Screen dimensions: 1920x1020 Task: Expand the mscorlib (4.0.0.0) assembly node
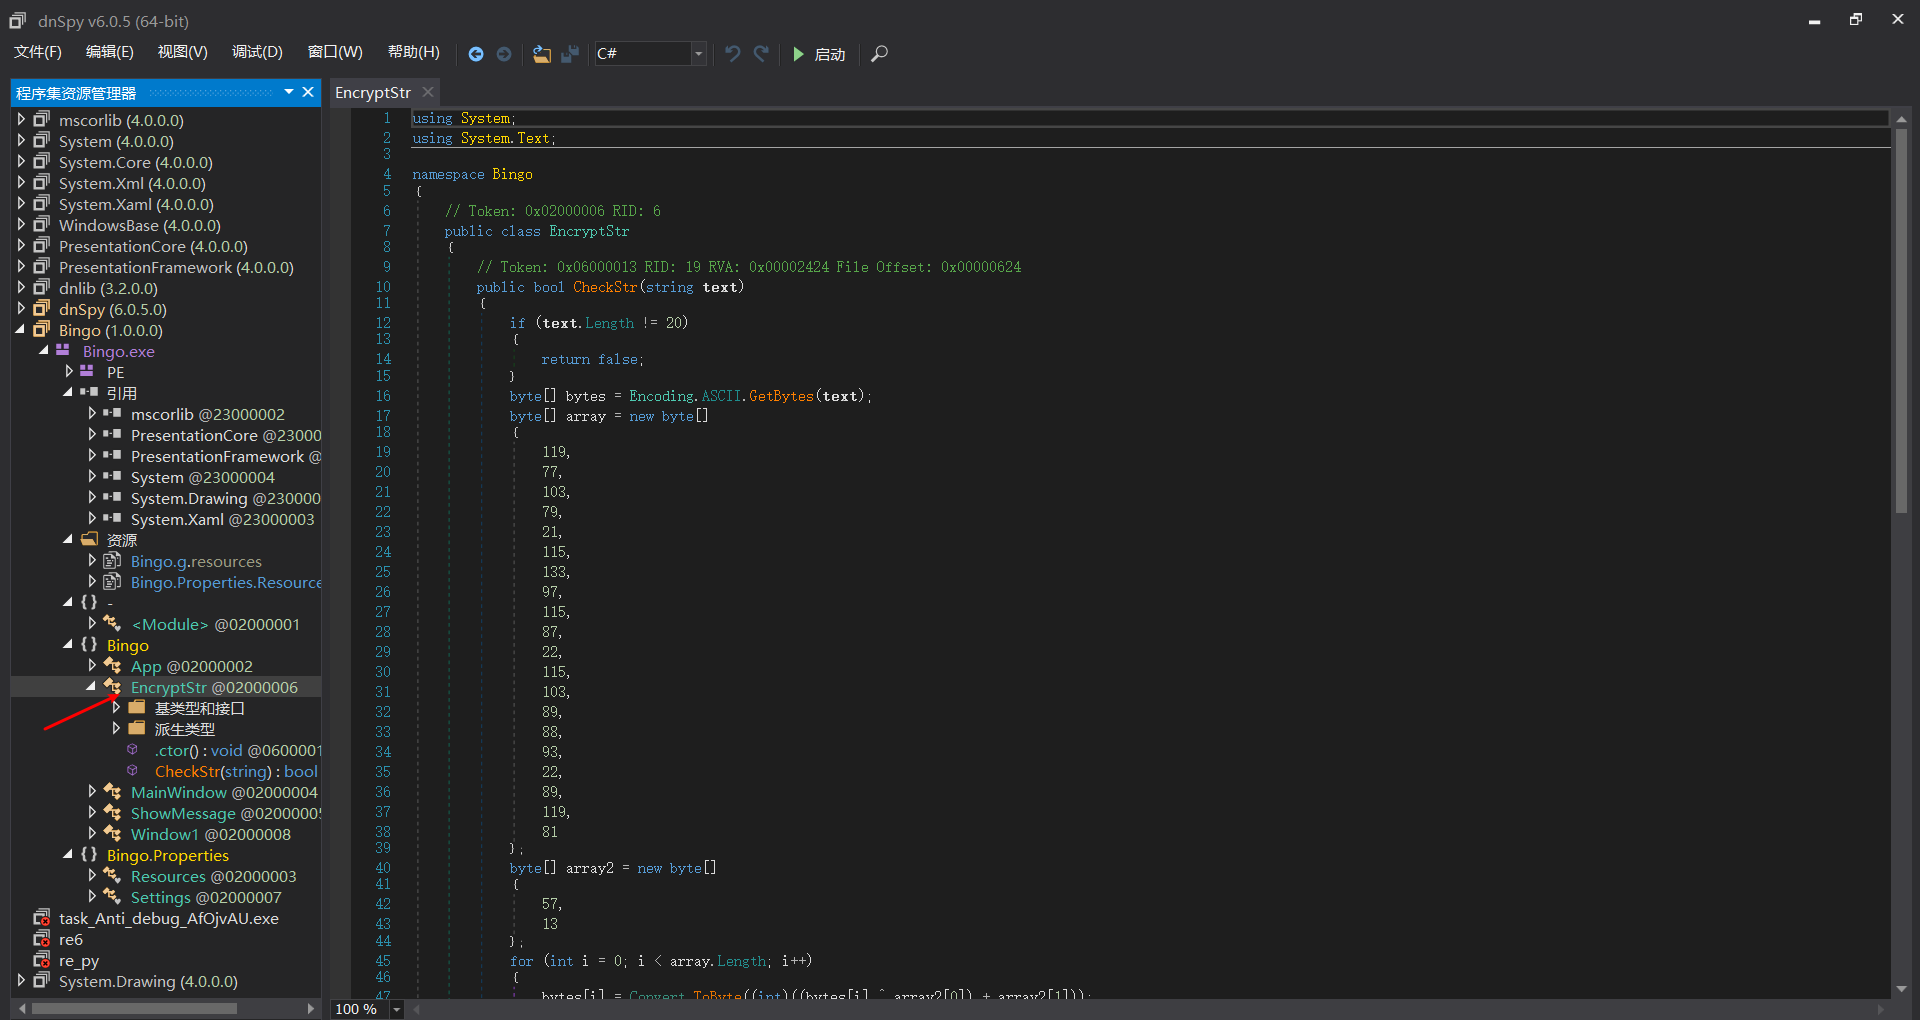(x=21, y=119)
